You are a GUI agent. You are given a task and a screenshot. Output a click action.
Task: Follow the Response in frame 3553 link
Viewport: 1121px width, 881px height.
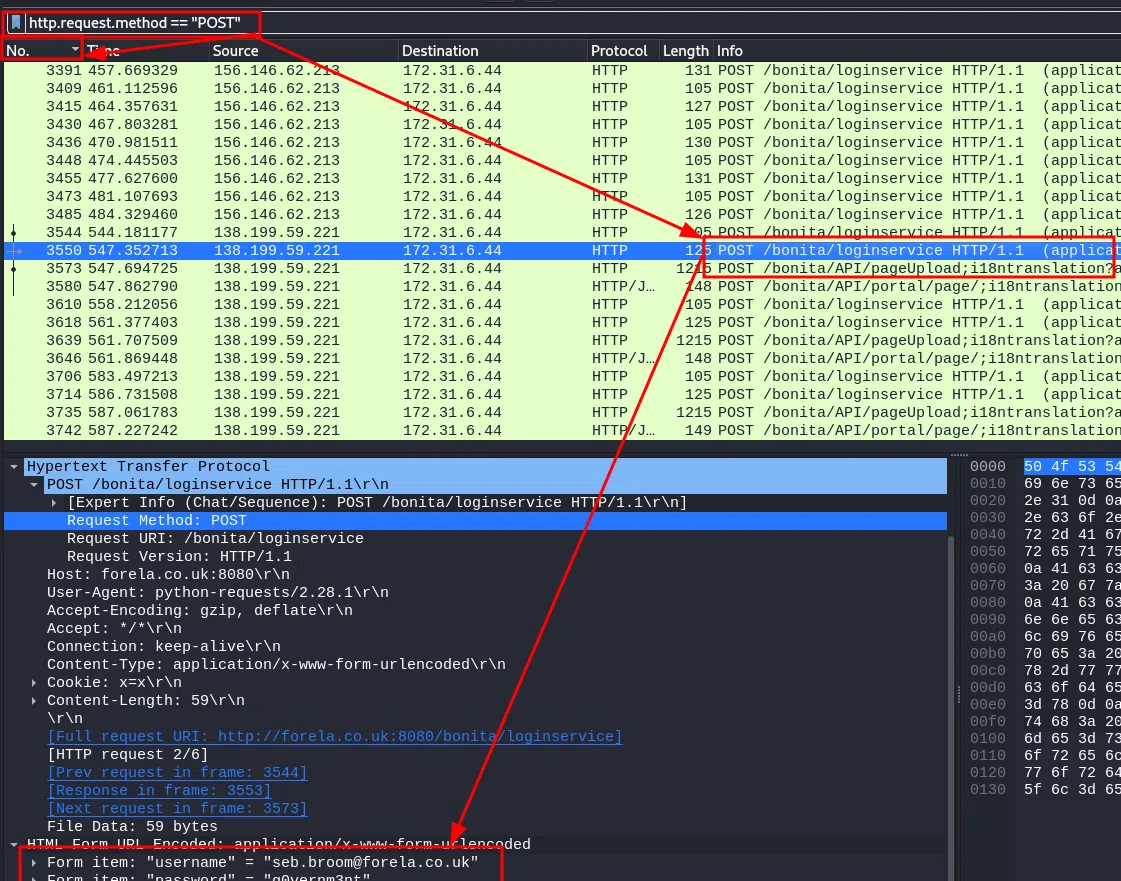(158, 791)
